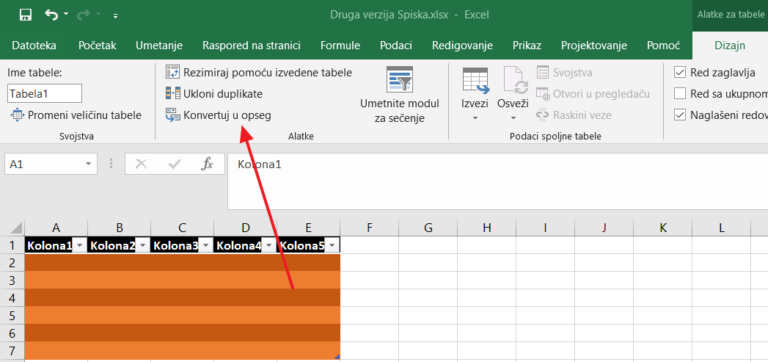Open the Undo history dropdown arrow
The height and width of the screenshot is (362, 768).
coord(66,15)
